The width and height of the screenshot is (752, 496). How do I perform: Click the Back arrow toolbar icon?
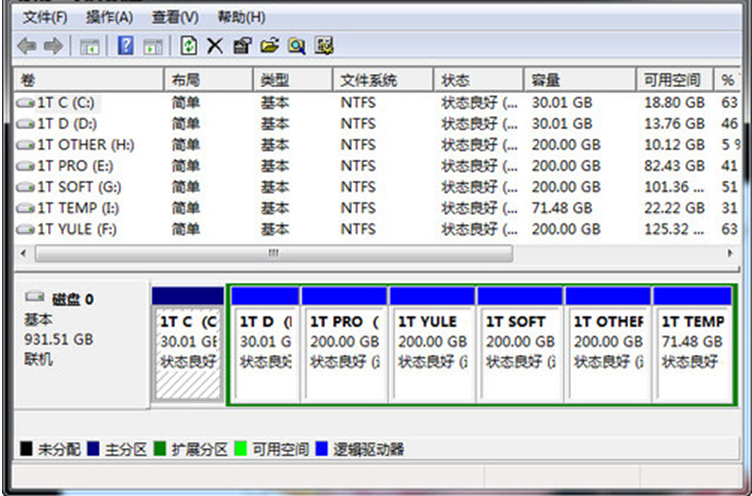pyautogui.click(x=27, y=46)
